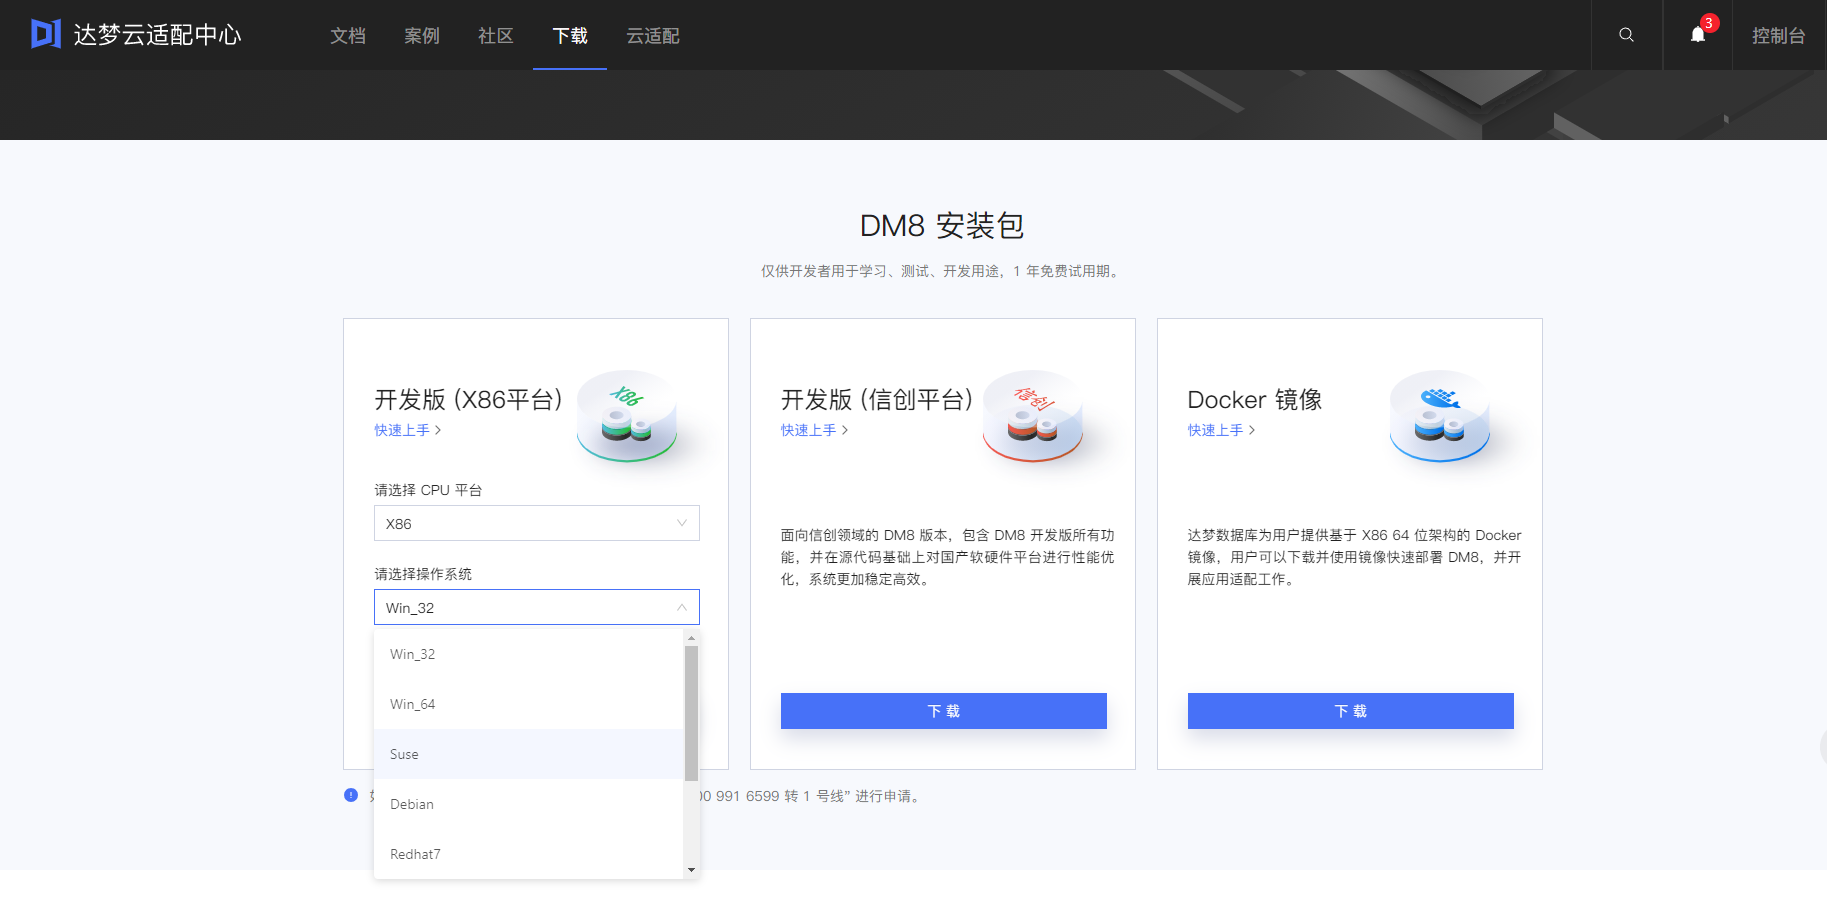Viewport: 1827px width, 910px height.
Task: Download the 开发版信创平台 package
Action: pos(942,710)
